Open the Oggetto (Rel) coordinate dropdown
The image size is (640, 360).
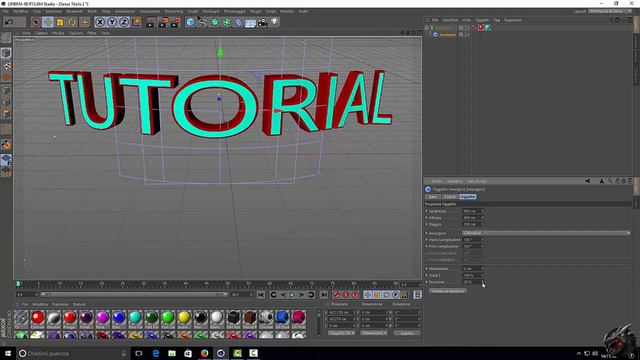click(342, 333)
